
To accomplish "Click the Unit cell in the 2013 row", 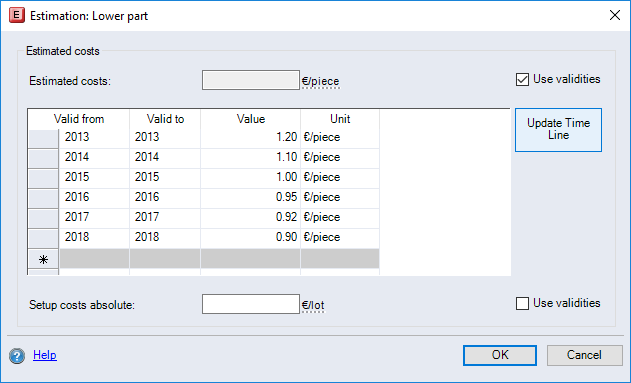I will click(340, 139).
